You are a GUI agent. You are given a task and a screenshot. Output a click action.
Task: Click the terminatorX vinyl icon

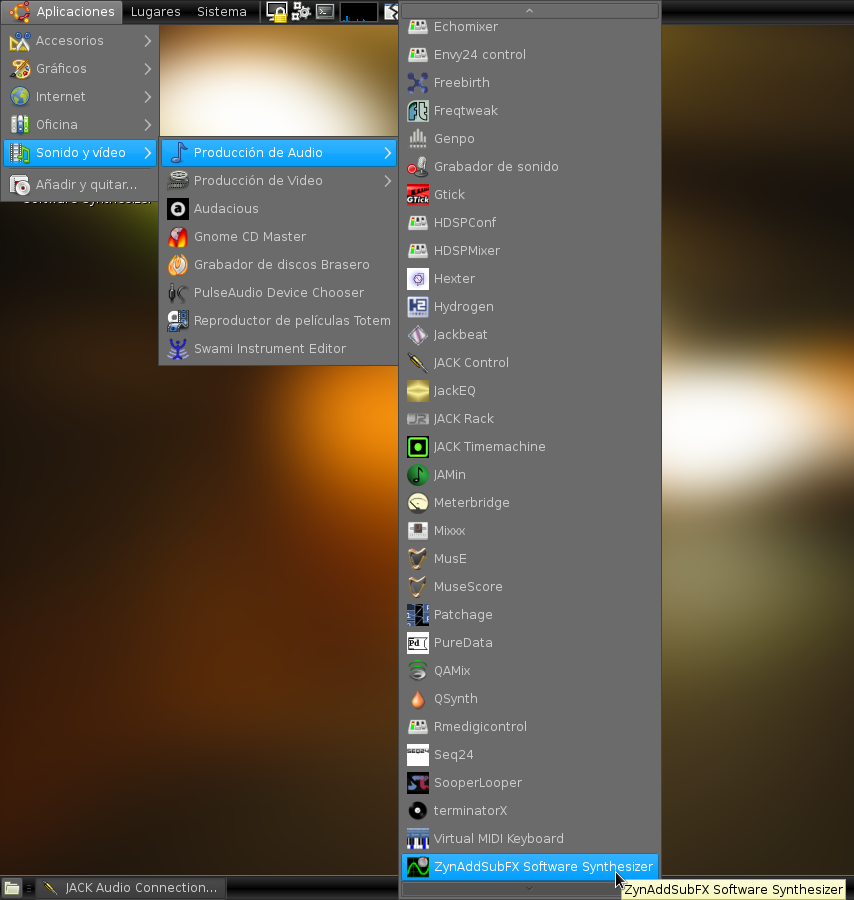pyautogui.click(x=418, y=811)
